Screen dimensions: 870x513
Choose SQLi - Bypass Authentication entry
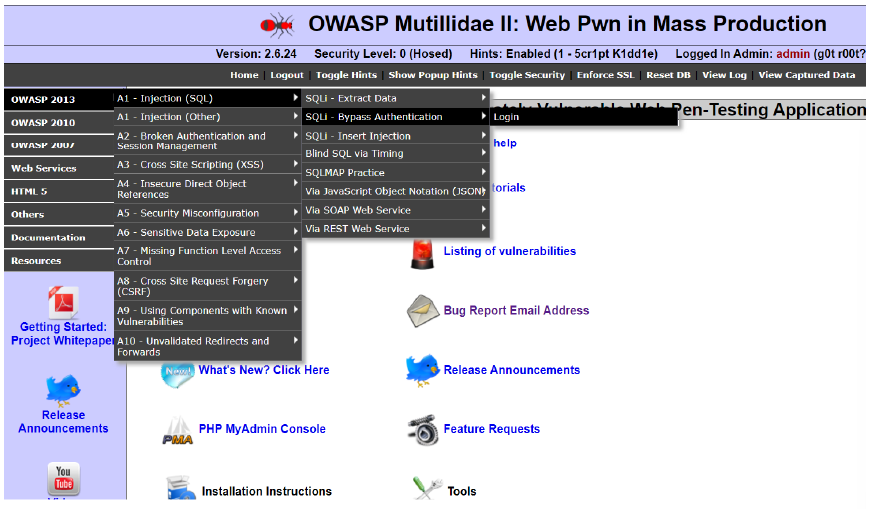pos(396,117)
